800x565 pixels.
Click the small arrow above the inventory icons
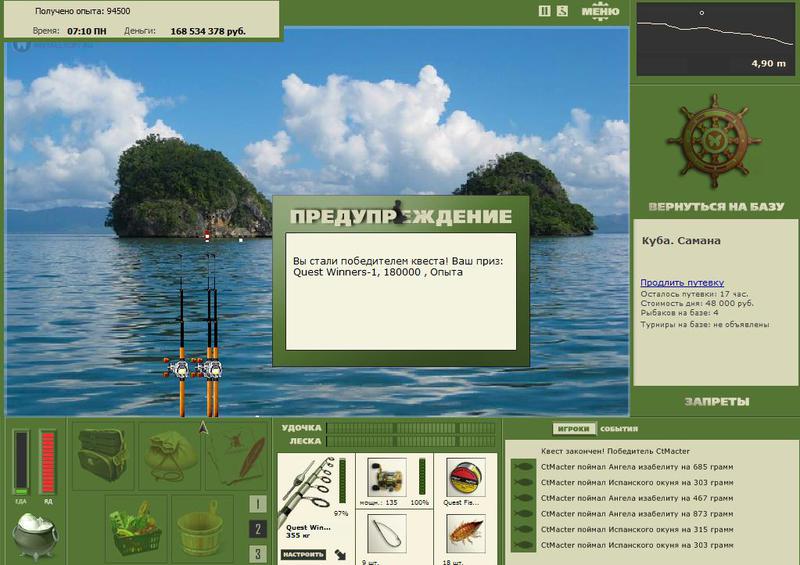[x=203, y=428]
